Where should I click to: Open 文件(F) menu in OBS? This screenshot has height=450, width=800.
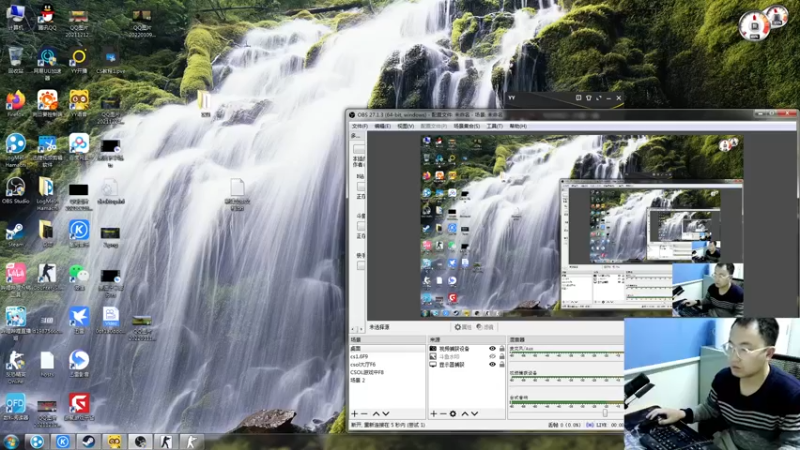pos(359,126)
